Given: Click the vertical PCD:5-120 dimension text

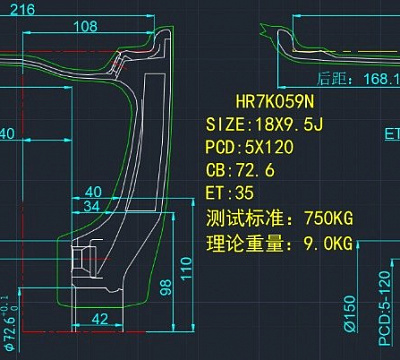Looking at the screenshot, I should coord(384,308).
